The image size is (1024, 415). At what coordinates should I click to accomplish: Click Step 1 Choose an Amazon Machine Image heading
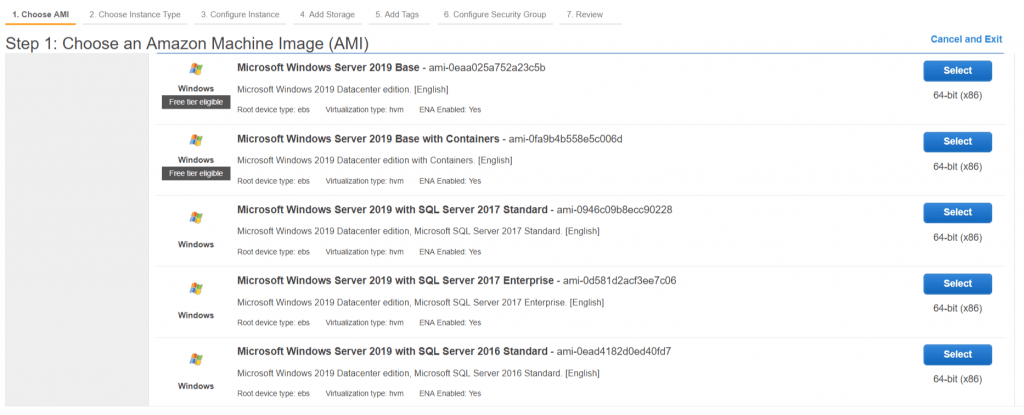(x=187, y=44)
